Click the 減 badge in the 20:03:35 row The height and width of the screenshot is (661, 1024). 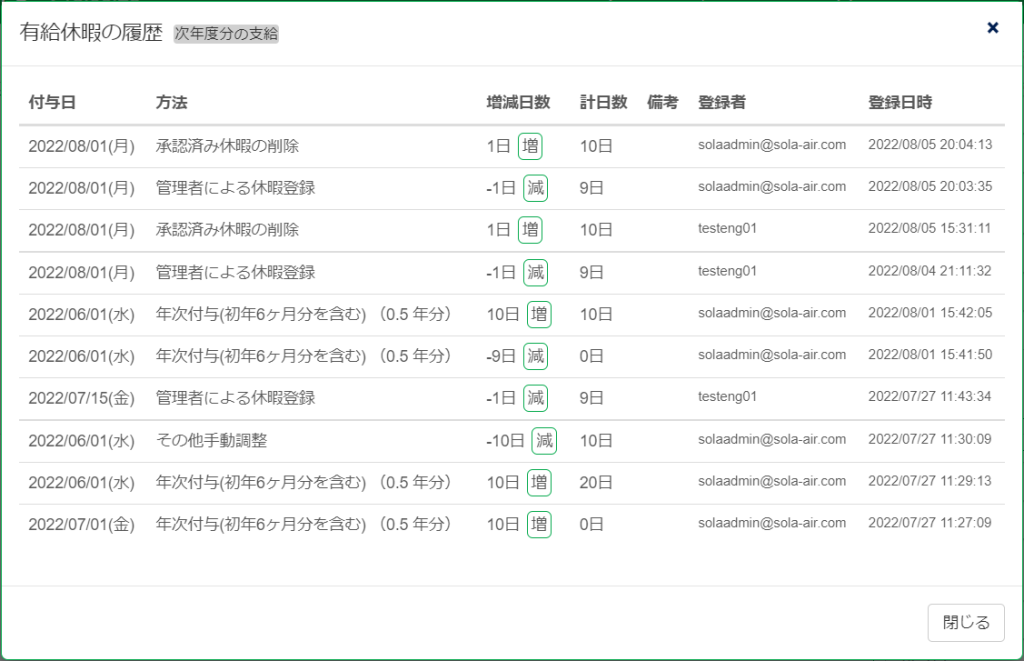535,188
